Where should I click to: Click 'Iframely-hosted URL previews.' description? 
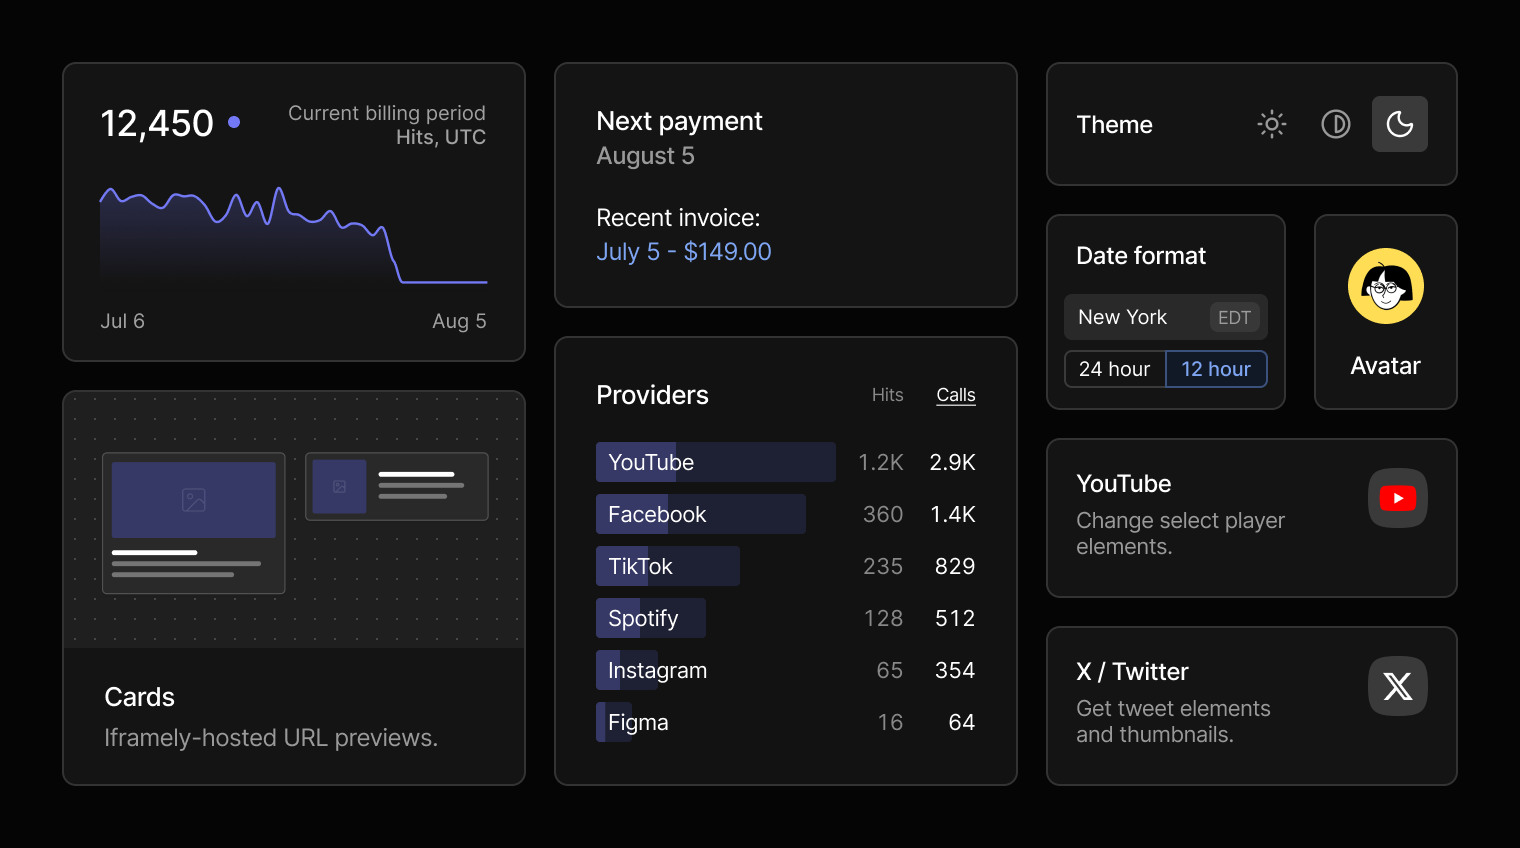[x=271, y=738]
